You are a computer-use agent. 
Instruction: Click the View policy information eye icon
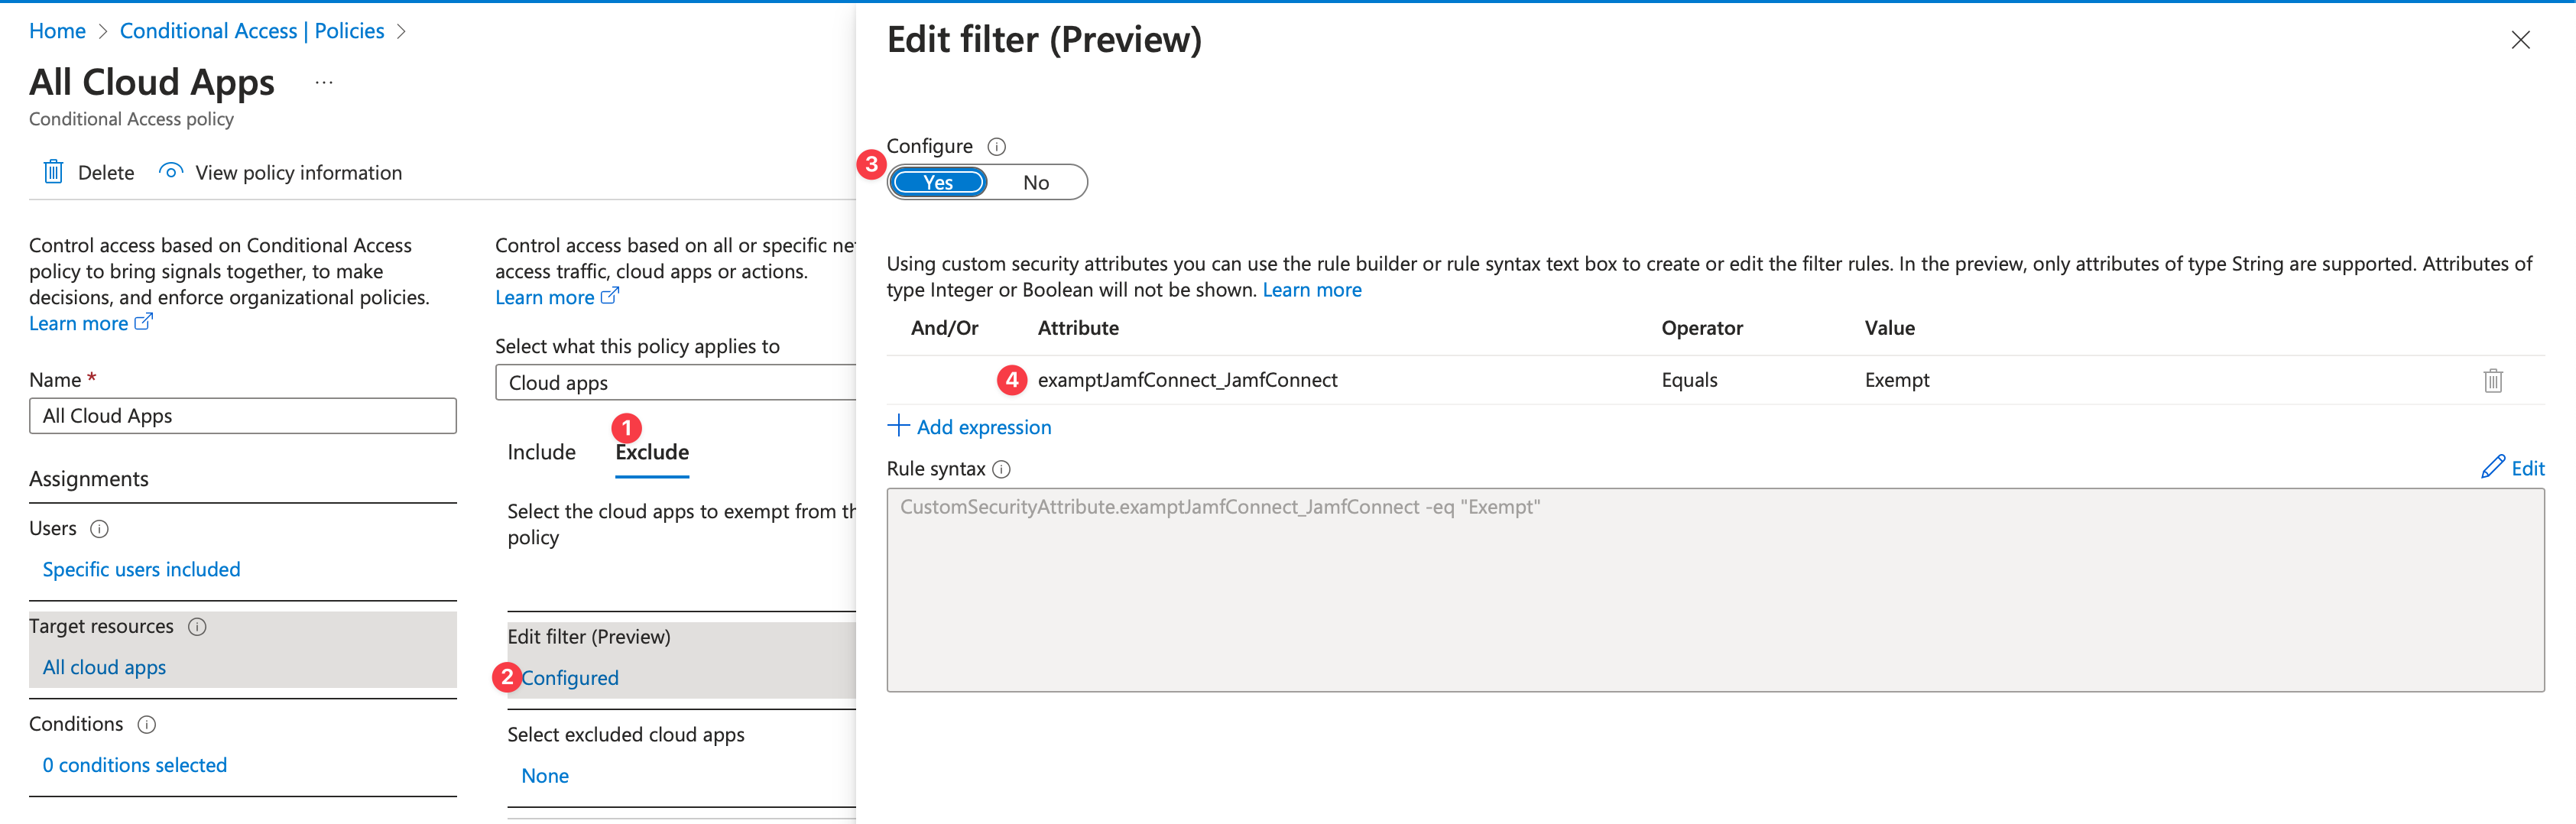pyautogui.click(x=171, y=172)
